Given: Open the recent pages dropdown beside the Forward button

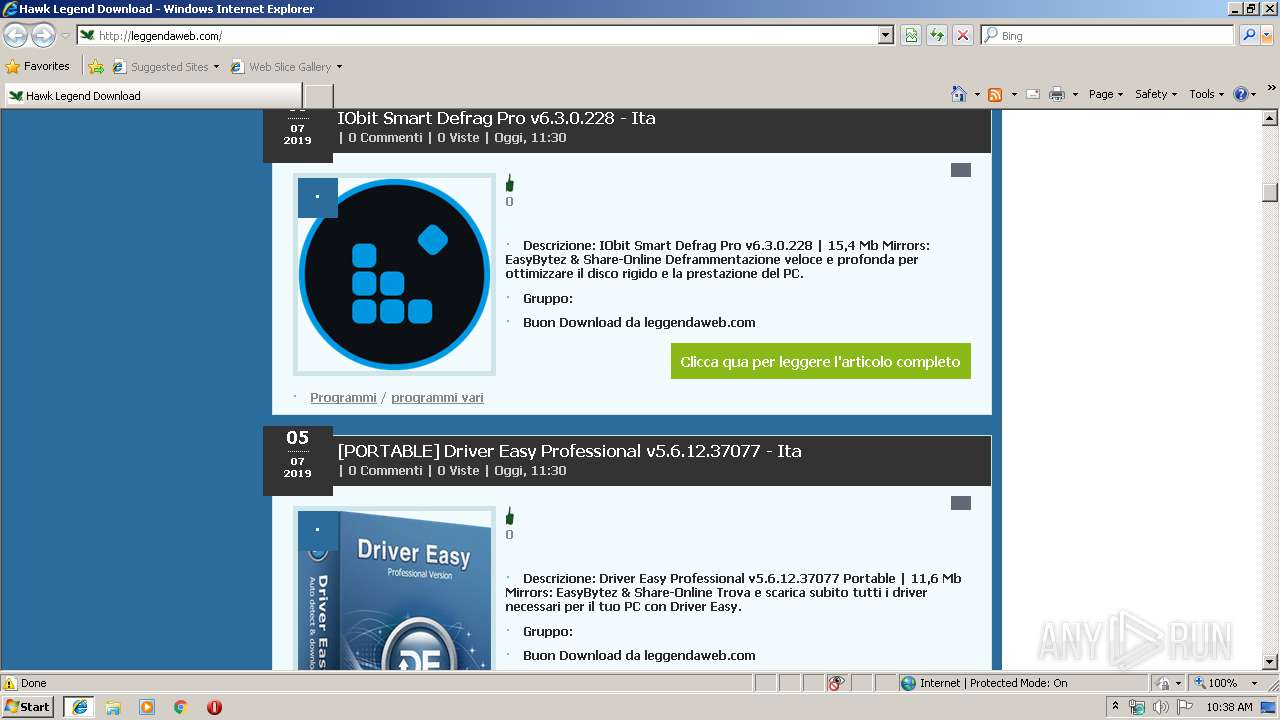Looking at the screenshot, I should pyautogui.click(x=65, y=36).
